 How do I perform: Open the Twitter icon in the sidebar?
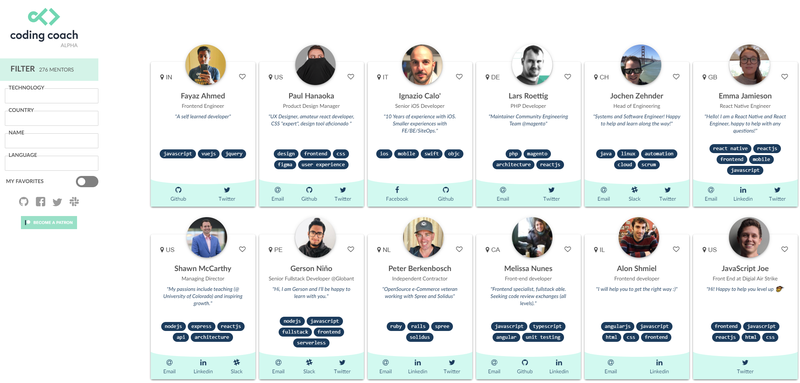click(57, 202)
